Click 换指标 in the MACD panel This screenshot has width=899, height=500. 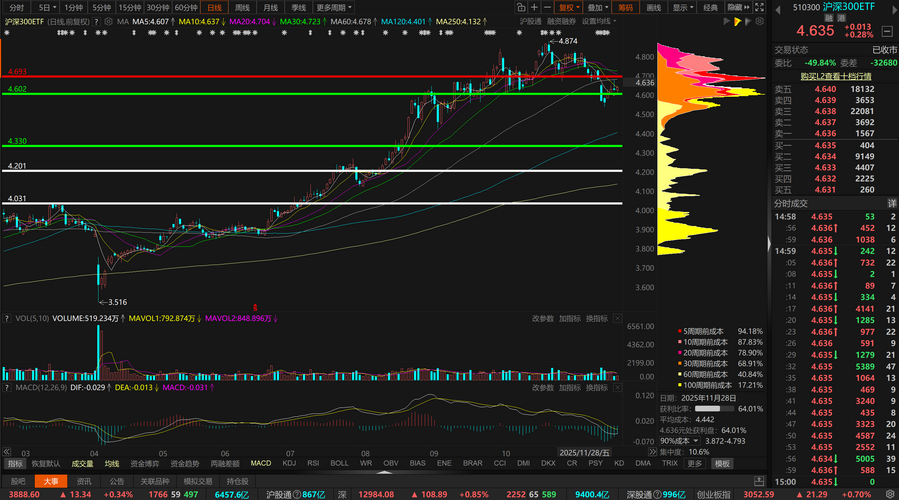pos(597,388)
